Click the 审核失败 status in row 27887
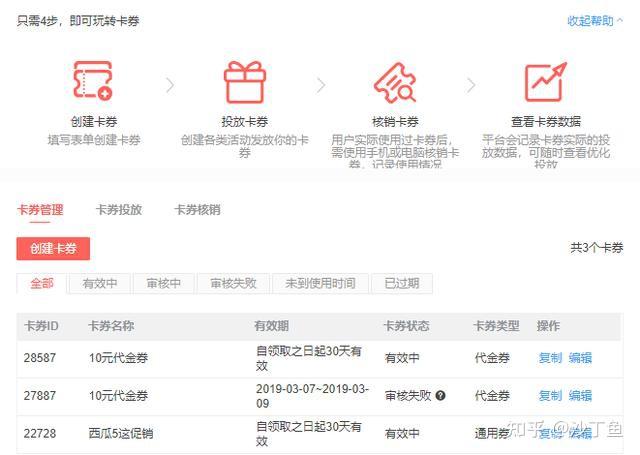Screen dimensions: 640x455 click(x=408, y=395)
